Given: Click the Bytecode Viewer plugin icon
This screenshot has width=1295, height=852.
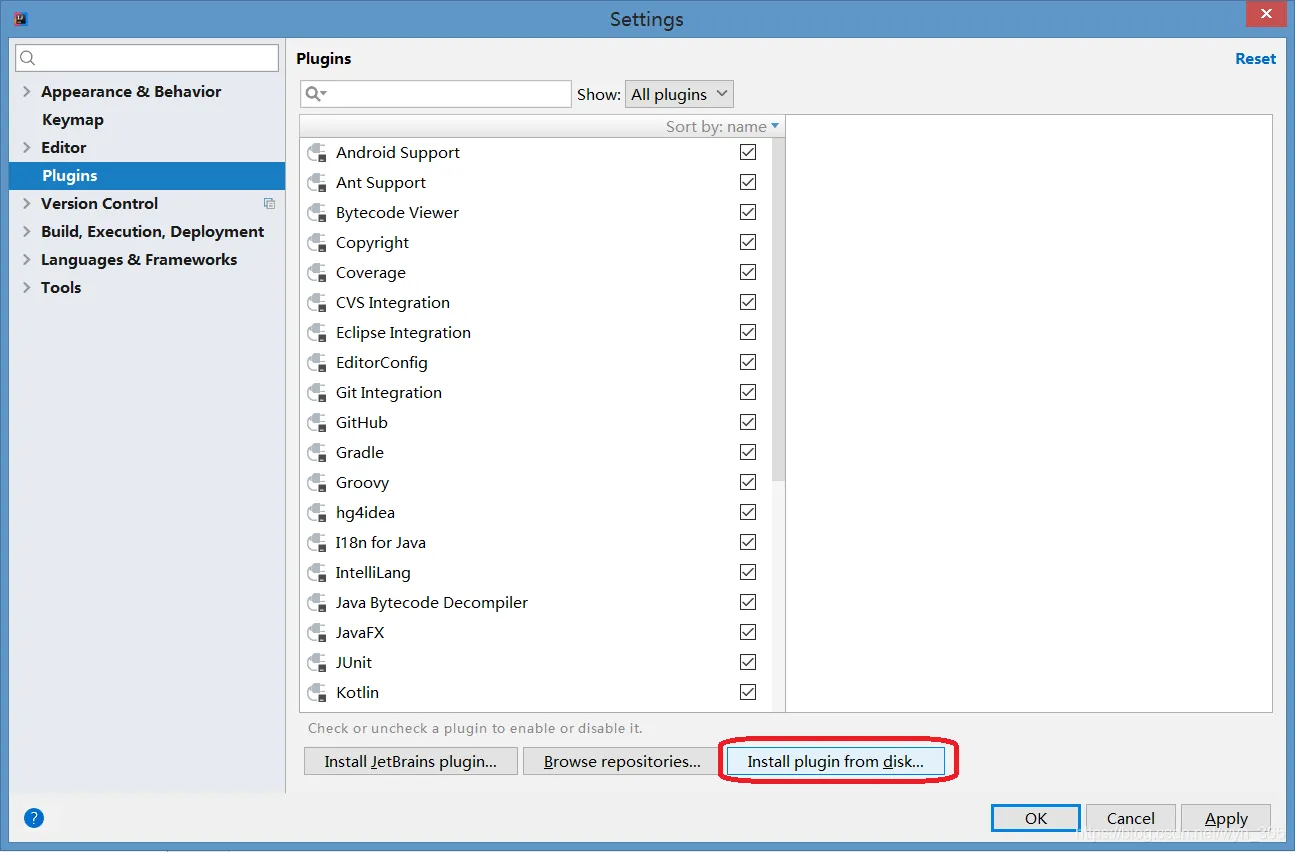Looking at the screenshot, I should point(318,213).
